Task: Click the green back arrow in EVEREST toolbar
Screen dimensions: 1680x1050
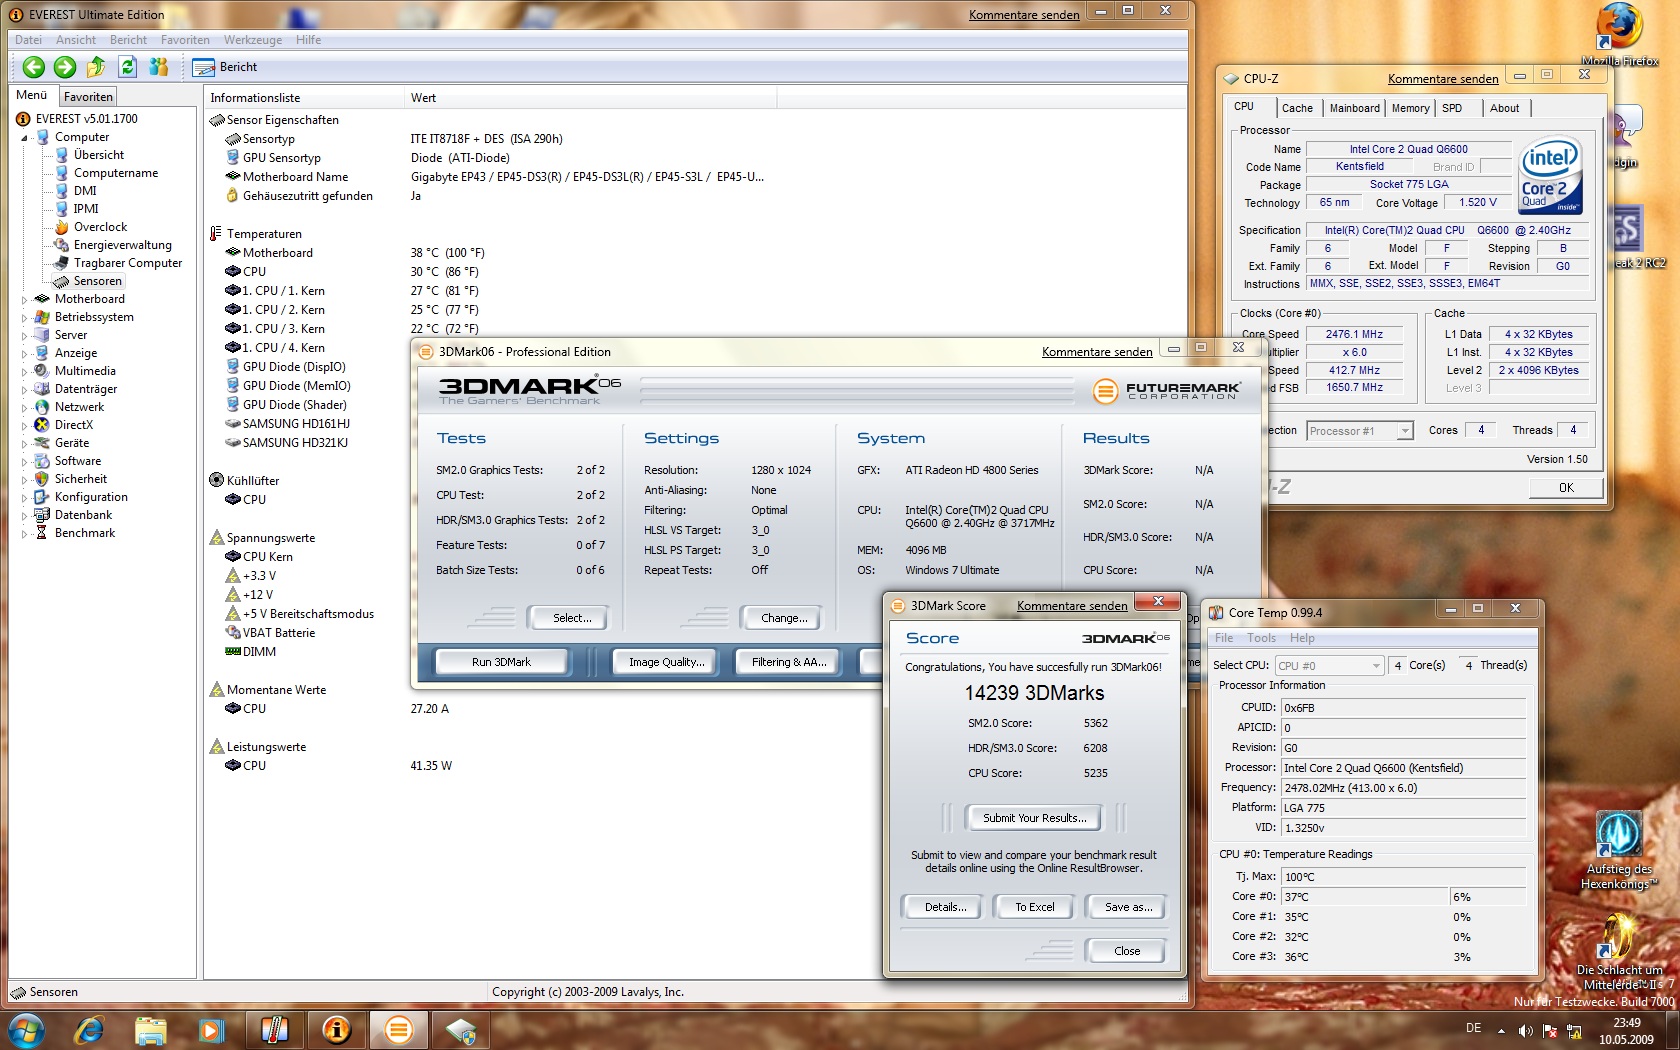Action: tap(34, 67)
